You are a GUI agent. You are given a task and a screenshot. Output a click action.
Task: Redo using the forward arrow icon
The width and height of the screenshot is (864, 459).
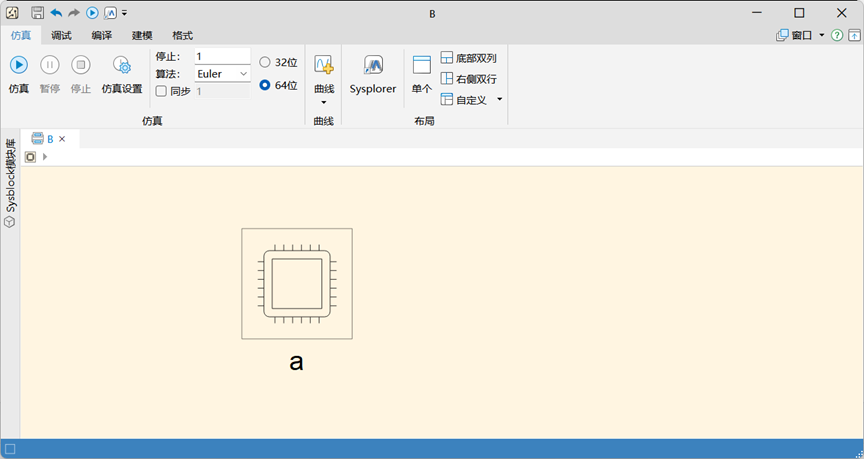point(74,13)
